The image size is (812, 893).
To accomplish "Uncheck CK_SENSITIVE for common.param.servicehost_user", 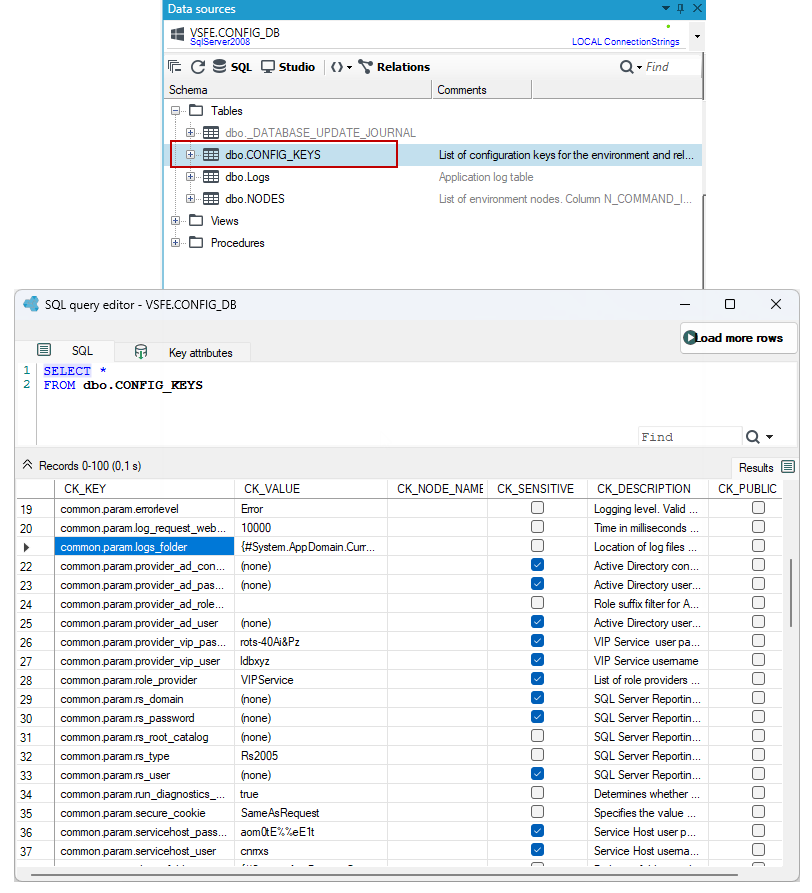I will pyautogui.click(x=537, y=850).
